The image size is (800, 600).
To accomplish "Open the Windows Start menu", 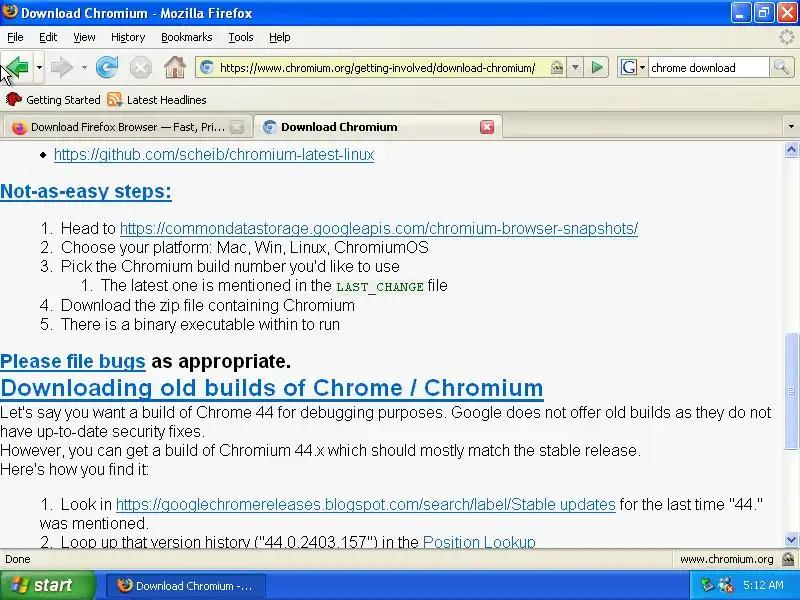I will coord(47,585).
